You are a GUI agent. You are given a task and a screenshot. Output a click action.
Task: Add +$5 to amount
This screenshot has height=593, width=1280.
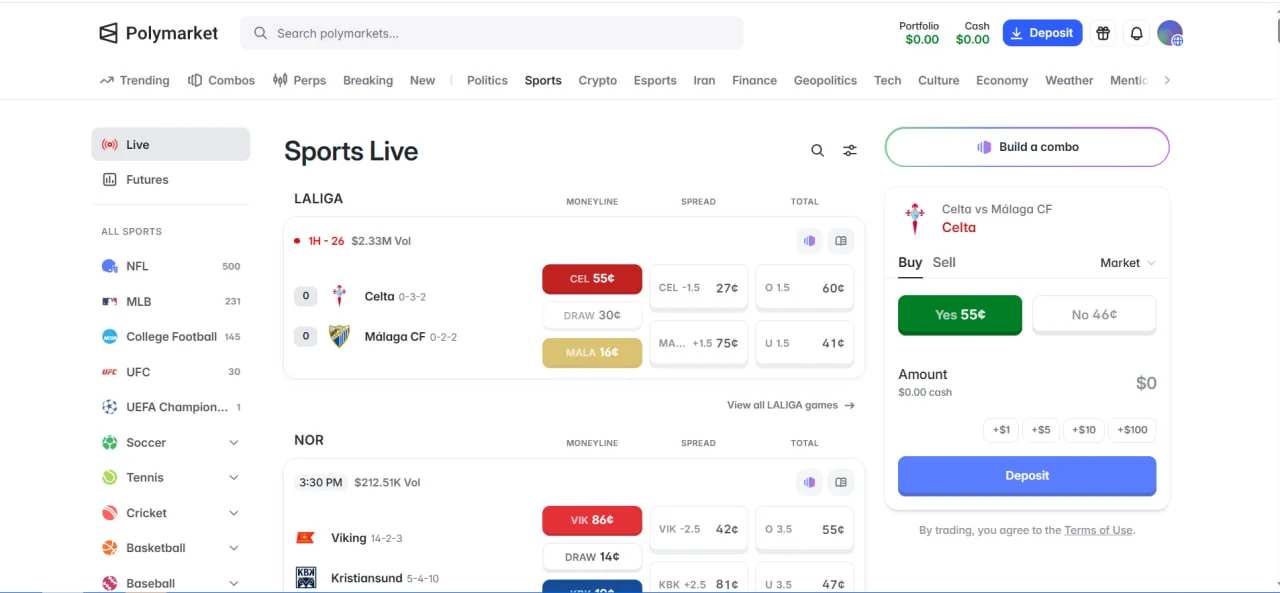[x=1041, y=430]
